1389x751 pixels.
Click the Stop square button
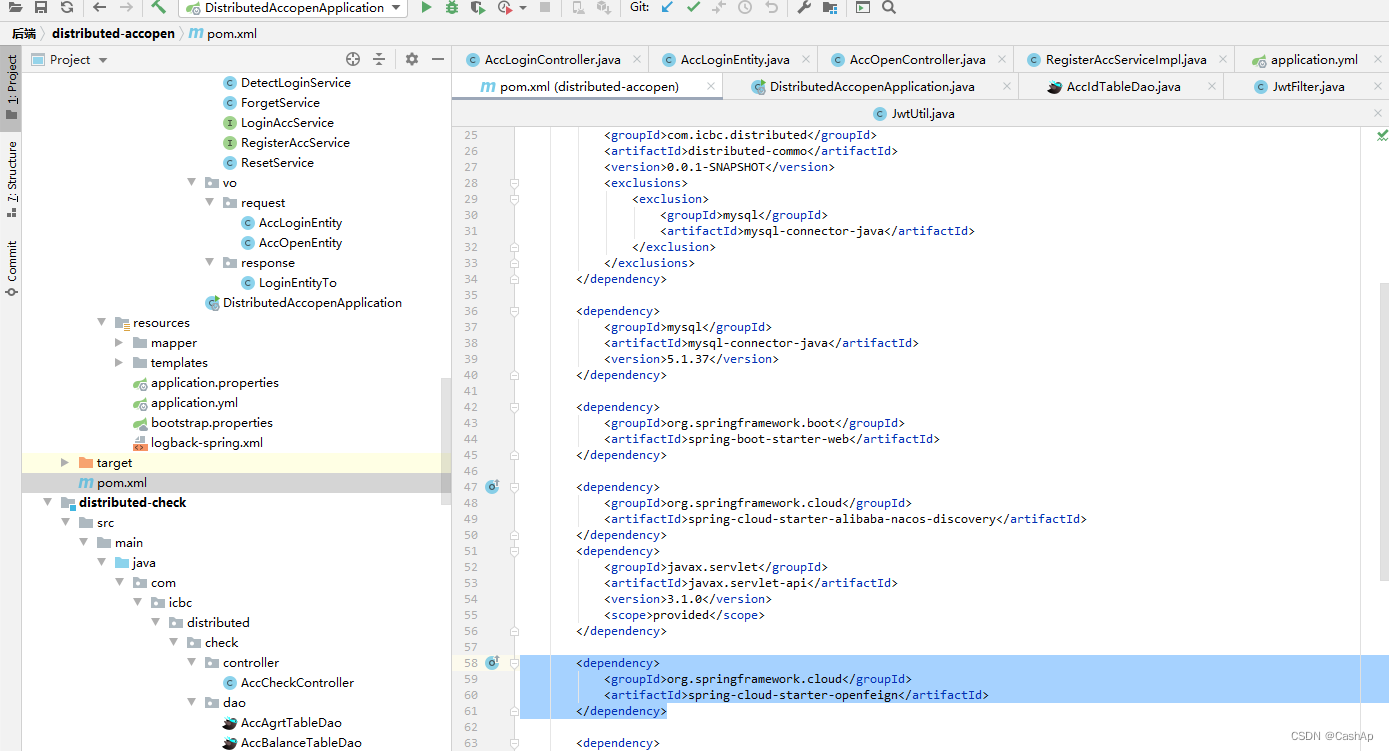[545, 7]
